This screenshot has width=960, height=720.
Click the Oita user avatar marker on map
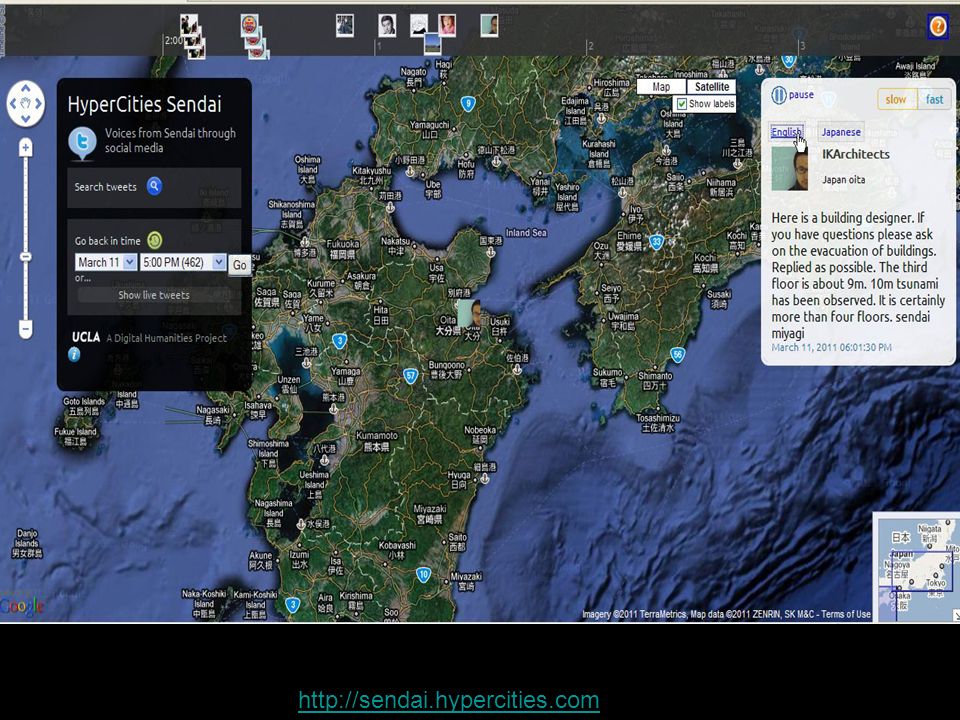tap(469, 313)
